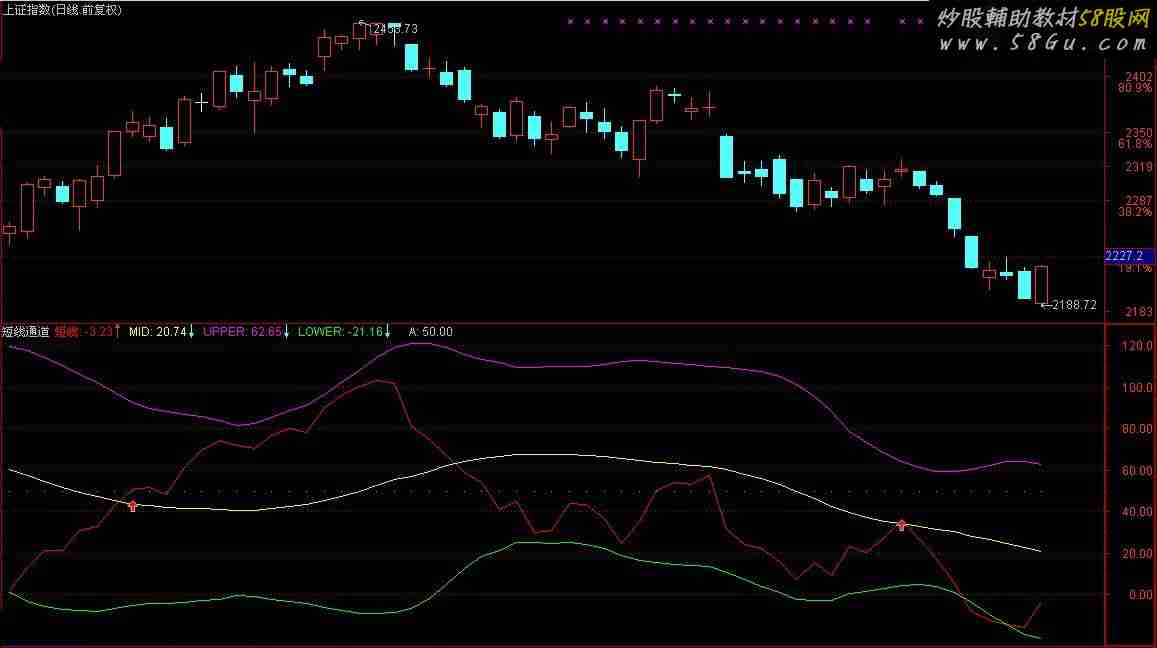Image resolution: width=1157 pixels, height=648 pixels.
Task: Select the LOWER: -21.16 indicator label
Action: click(340, 331)
